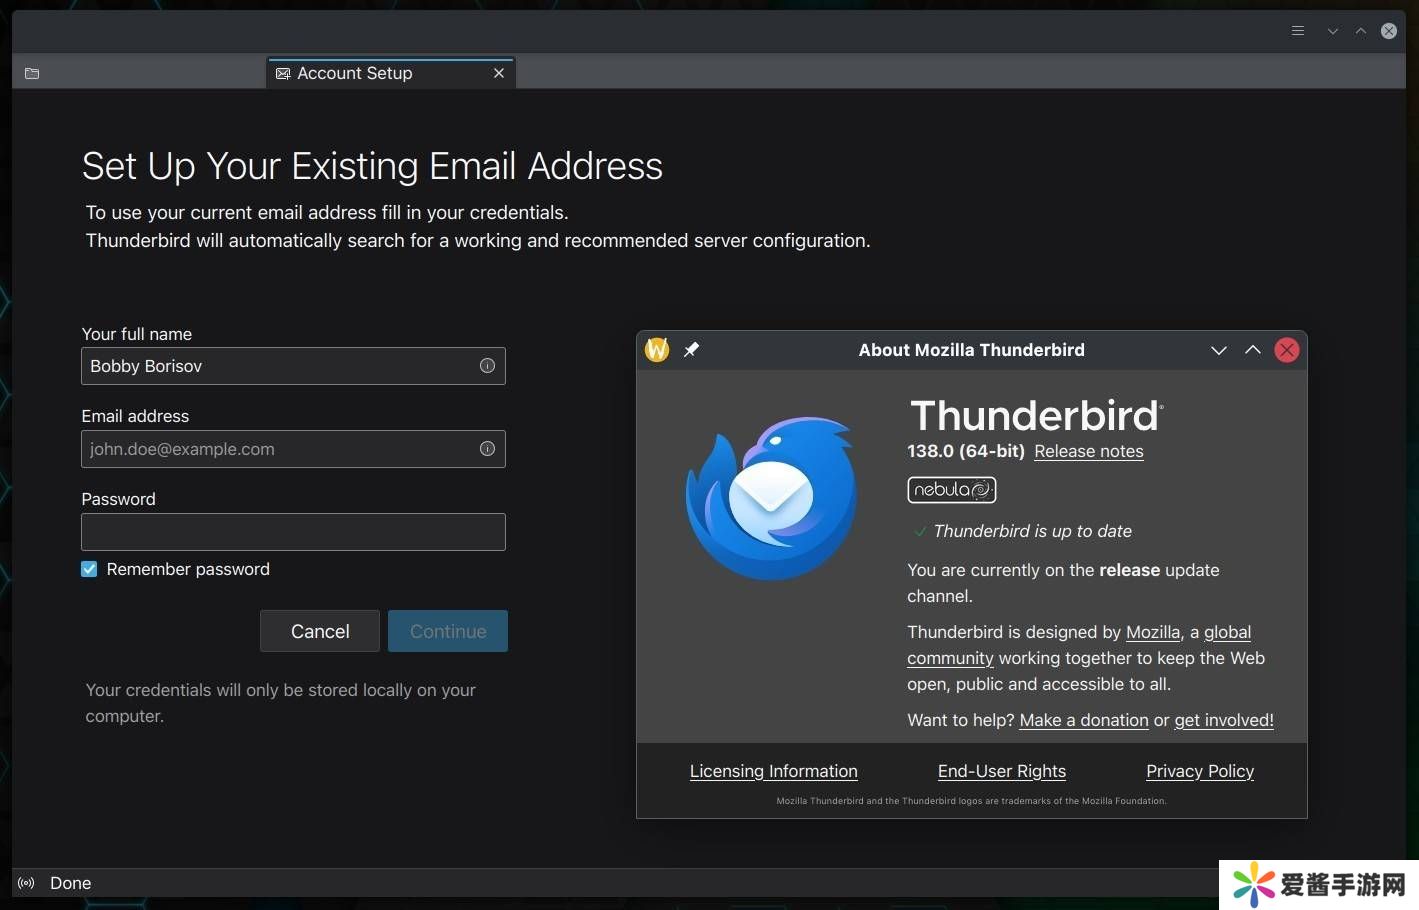Viewport: 1419px width, 910px height.
Task: Open the Privacy Policy link
Action: tap(1199, 771)
